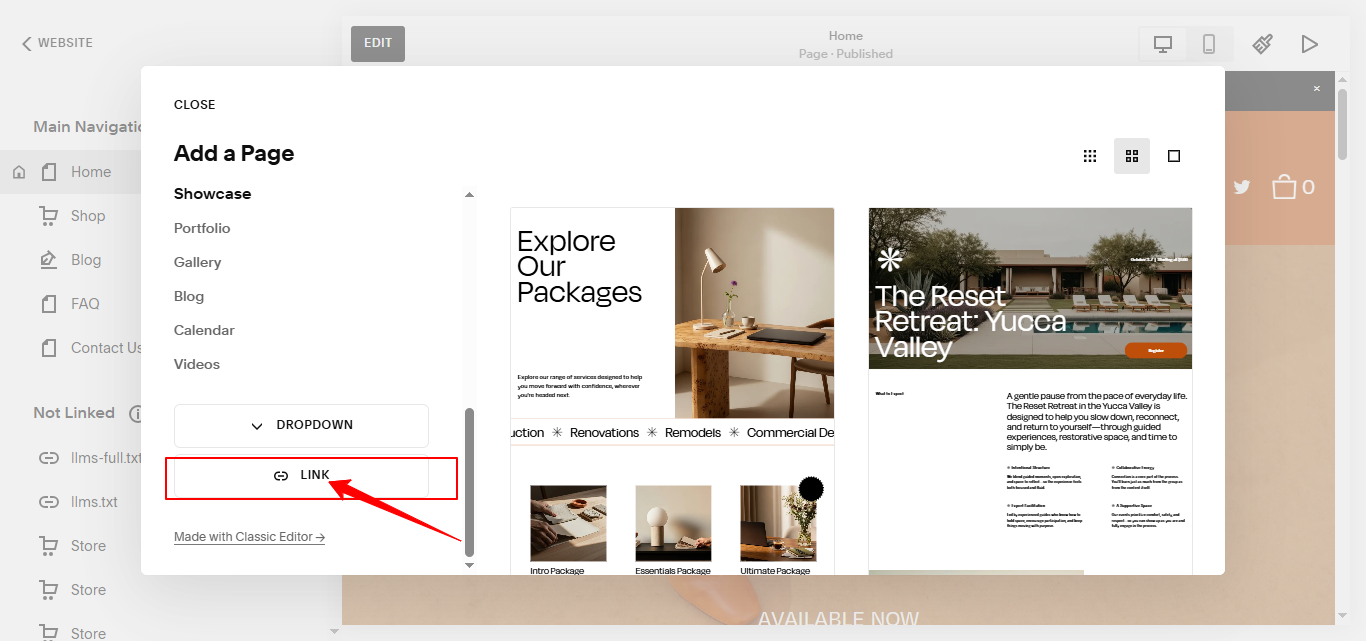
Task: Click the link icon beside llms-full.txt
Action: coord(48,458)
